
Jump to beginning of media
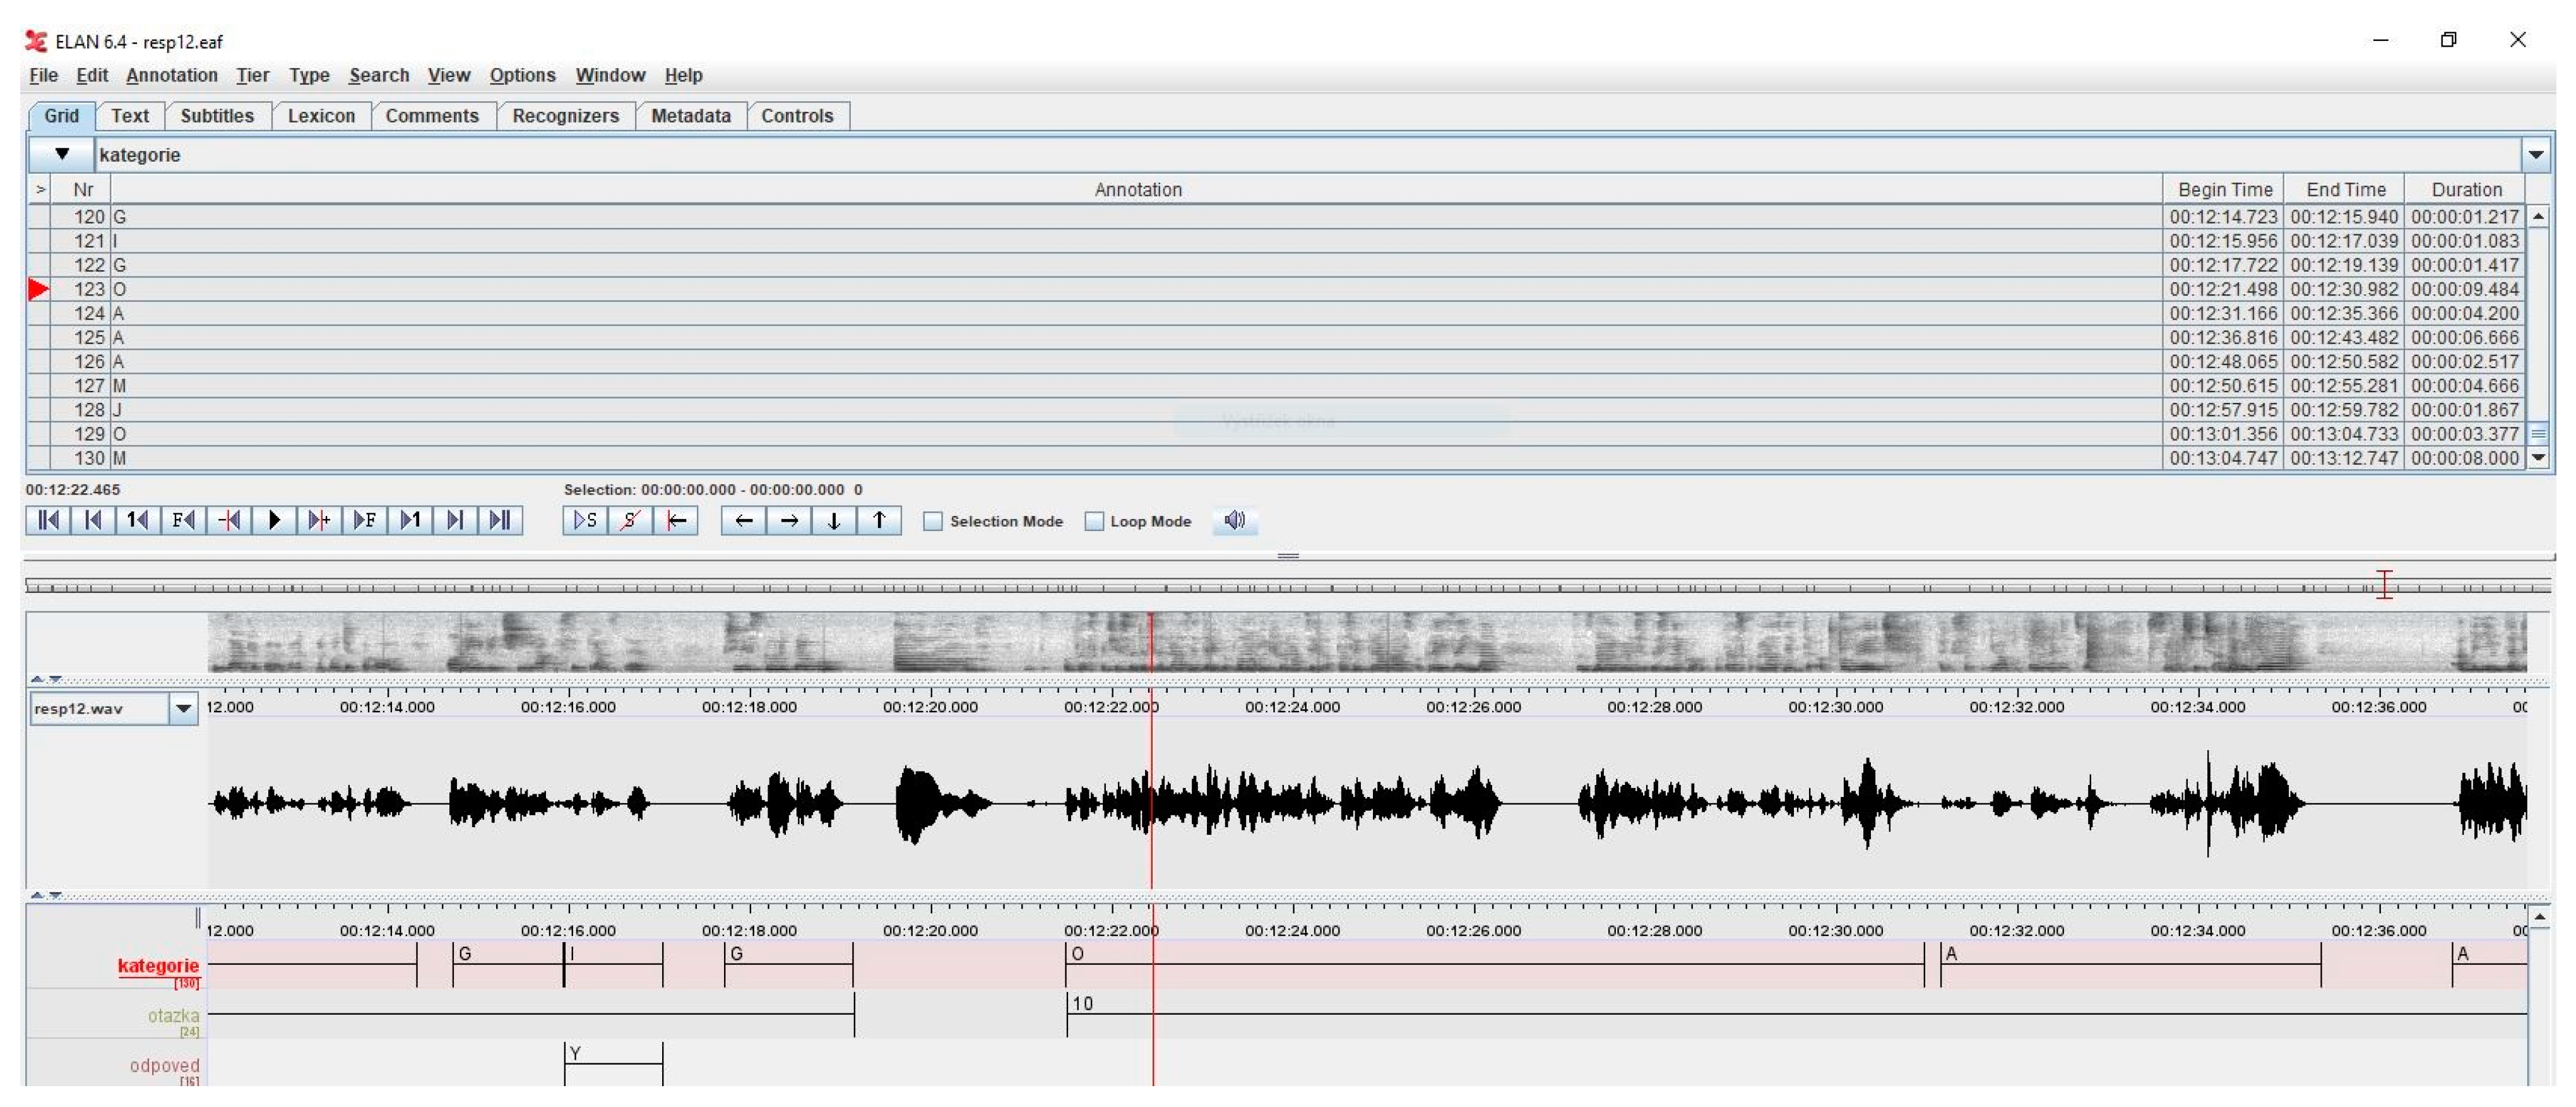pyautogui.click(x=47, y=520)
